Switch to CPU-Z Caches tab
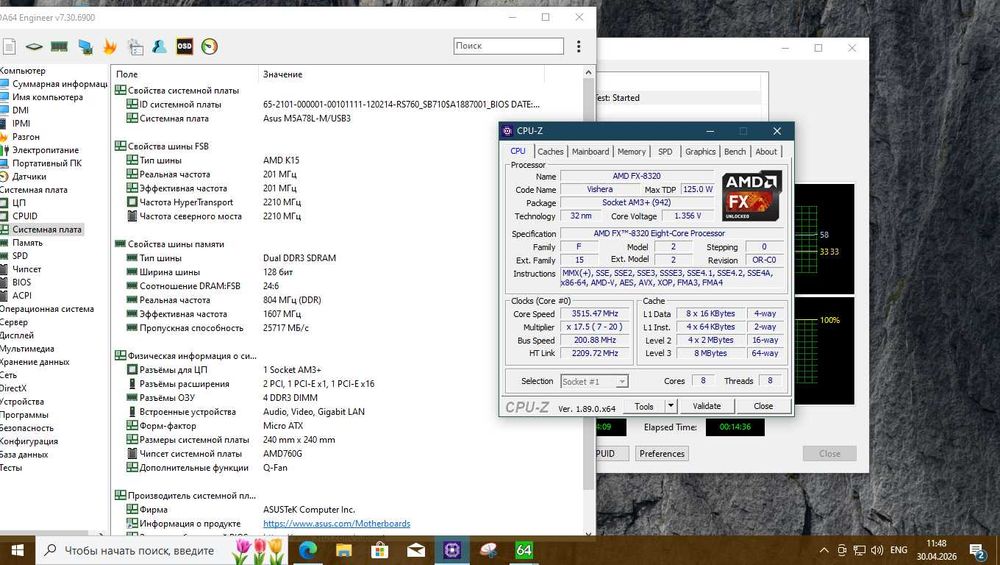 pyautogui.click(x=550, y=152)
